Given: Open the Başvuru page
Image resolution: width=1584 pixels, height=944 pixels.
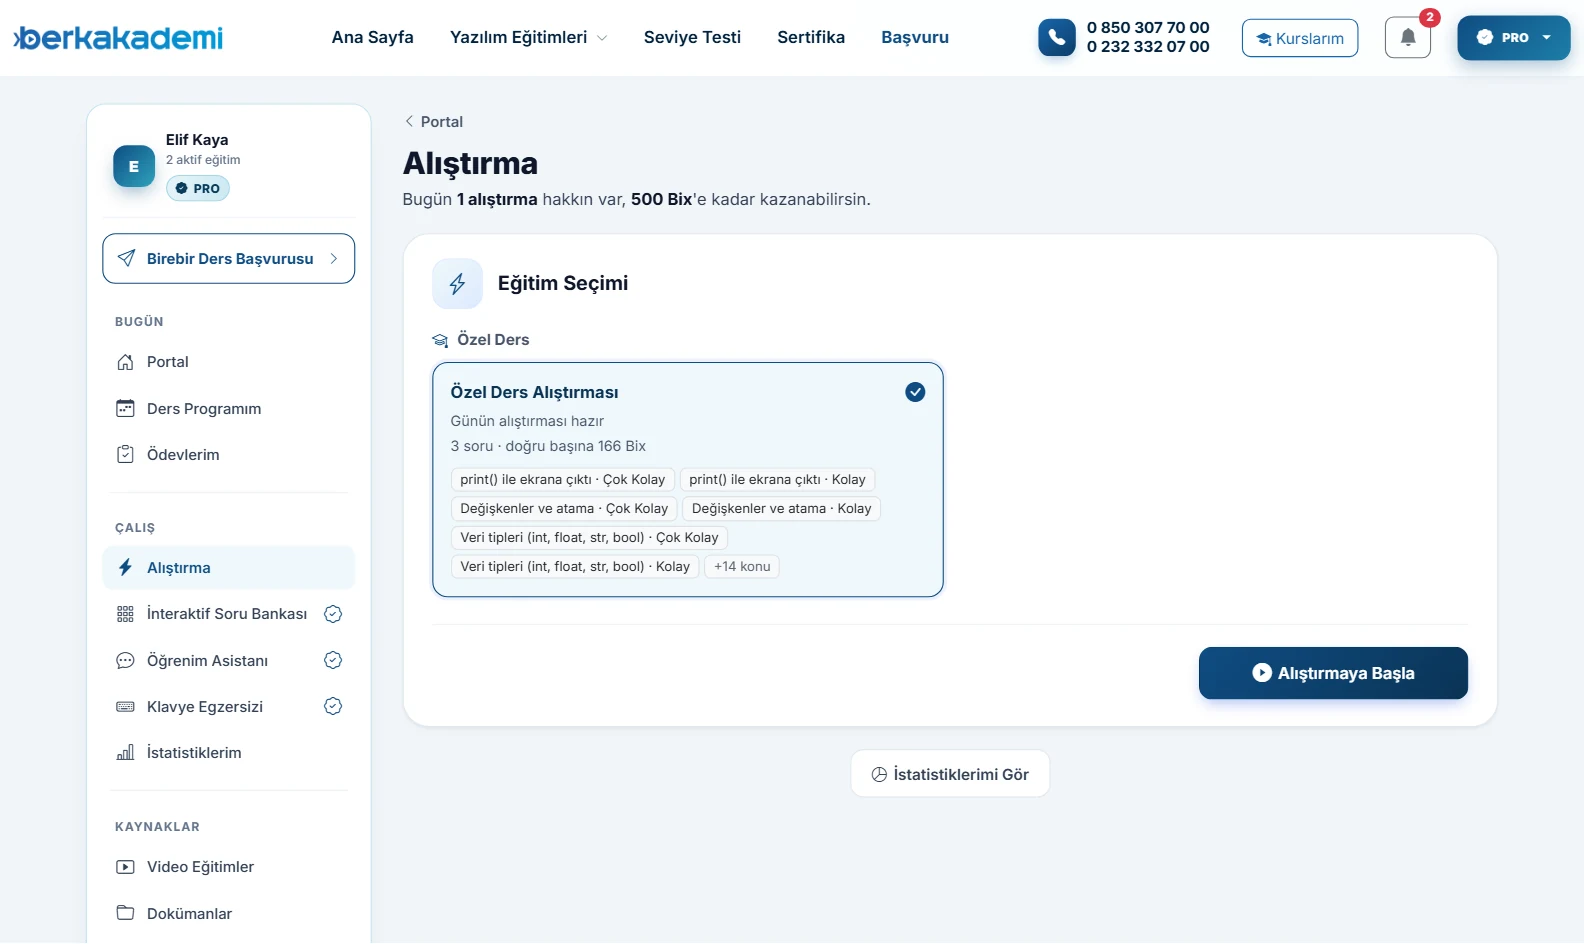Looking at the screenshot, I should [x=915, y=37].
